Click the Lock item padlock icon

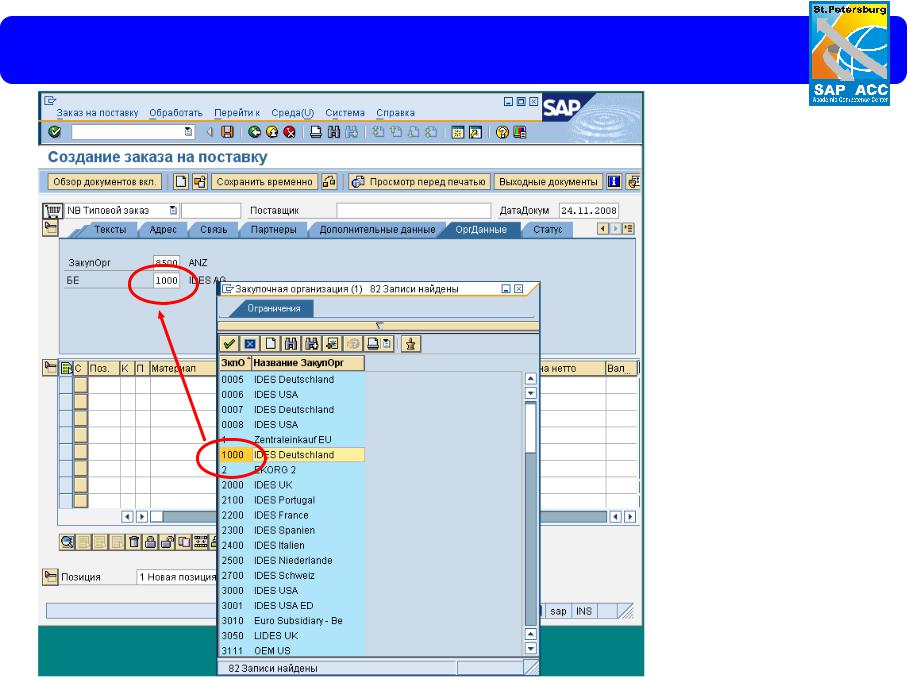coord(151,542)
